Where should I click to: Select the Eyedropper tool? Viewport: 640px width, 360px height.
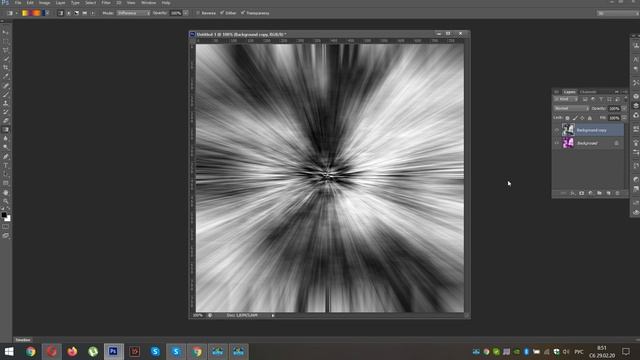(x=5, y=76)
